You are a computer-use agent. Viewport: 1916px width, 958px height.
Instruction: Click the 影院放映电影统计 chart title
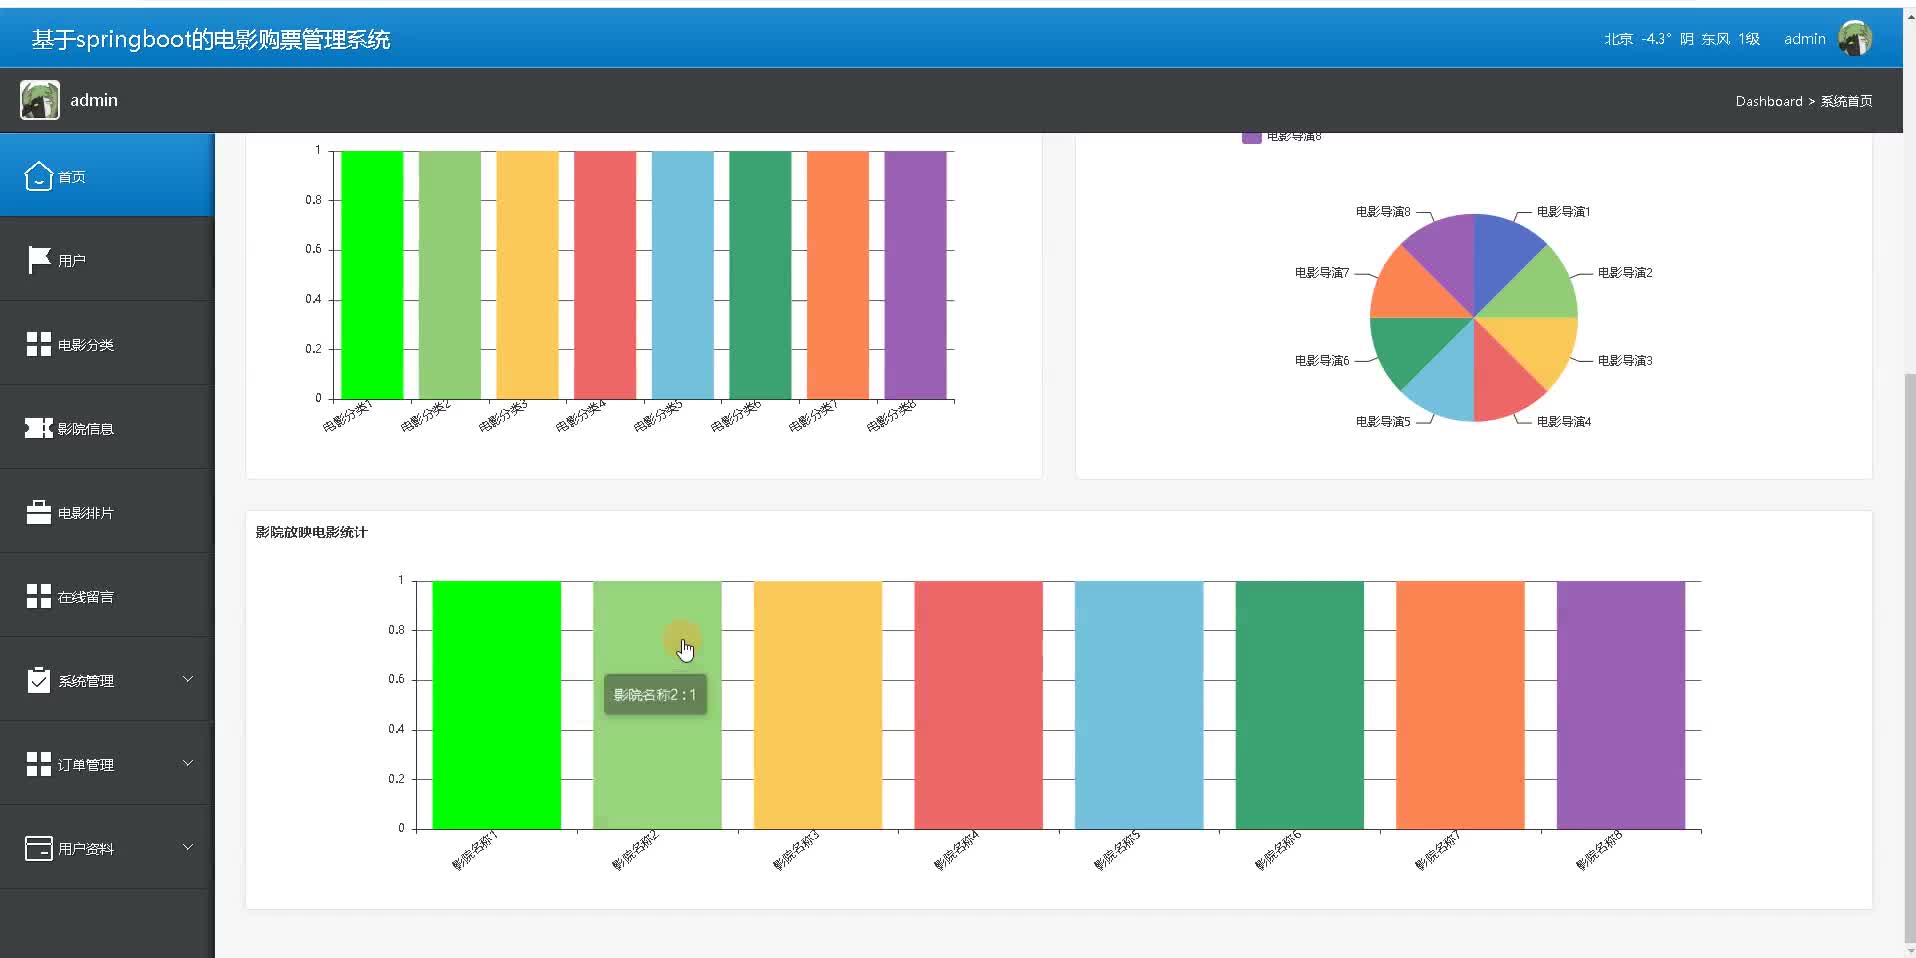311,532
